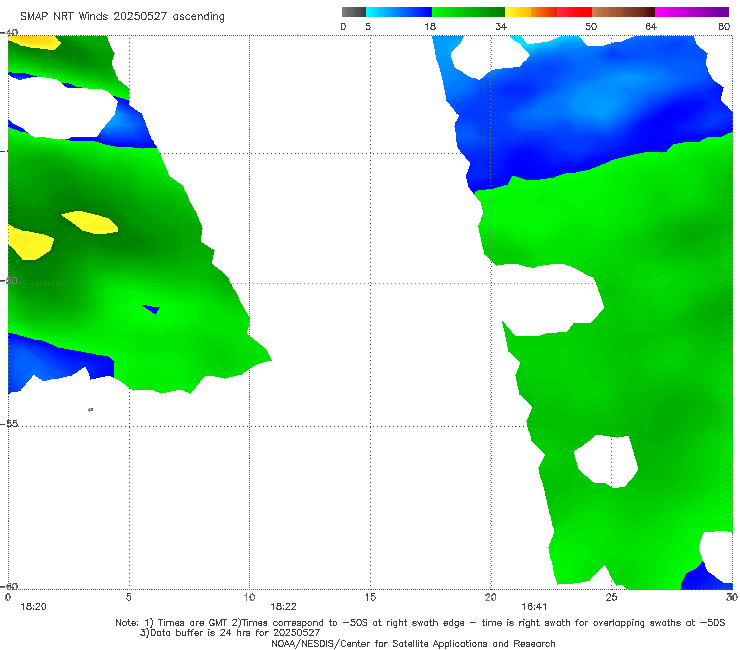
Task: Click the colorbar value label '34'
Action: coord(501,27)
